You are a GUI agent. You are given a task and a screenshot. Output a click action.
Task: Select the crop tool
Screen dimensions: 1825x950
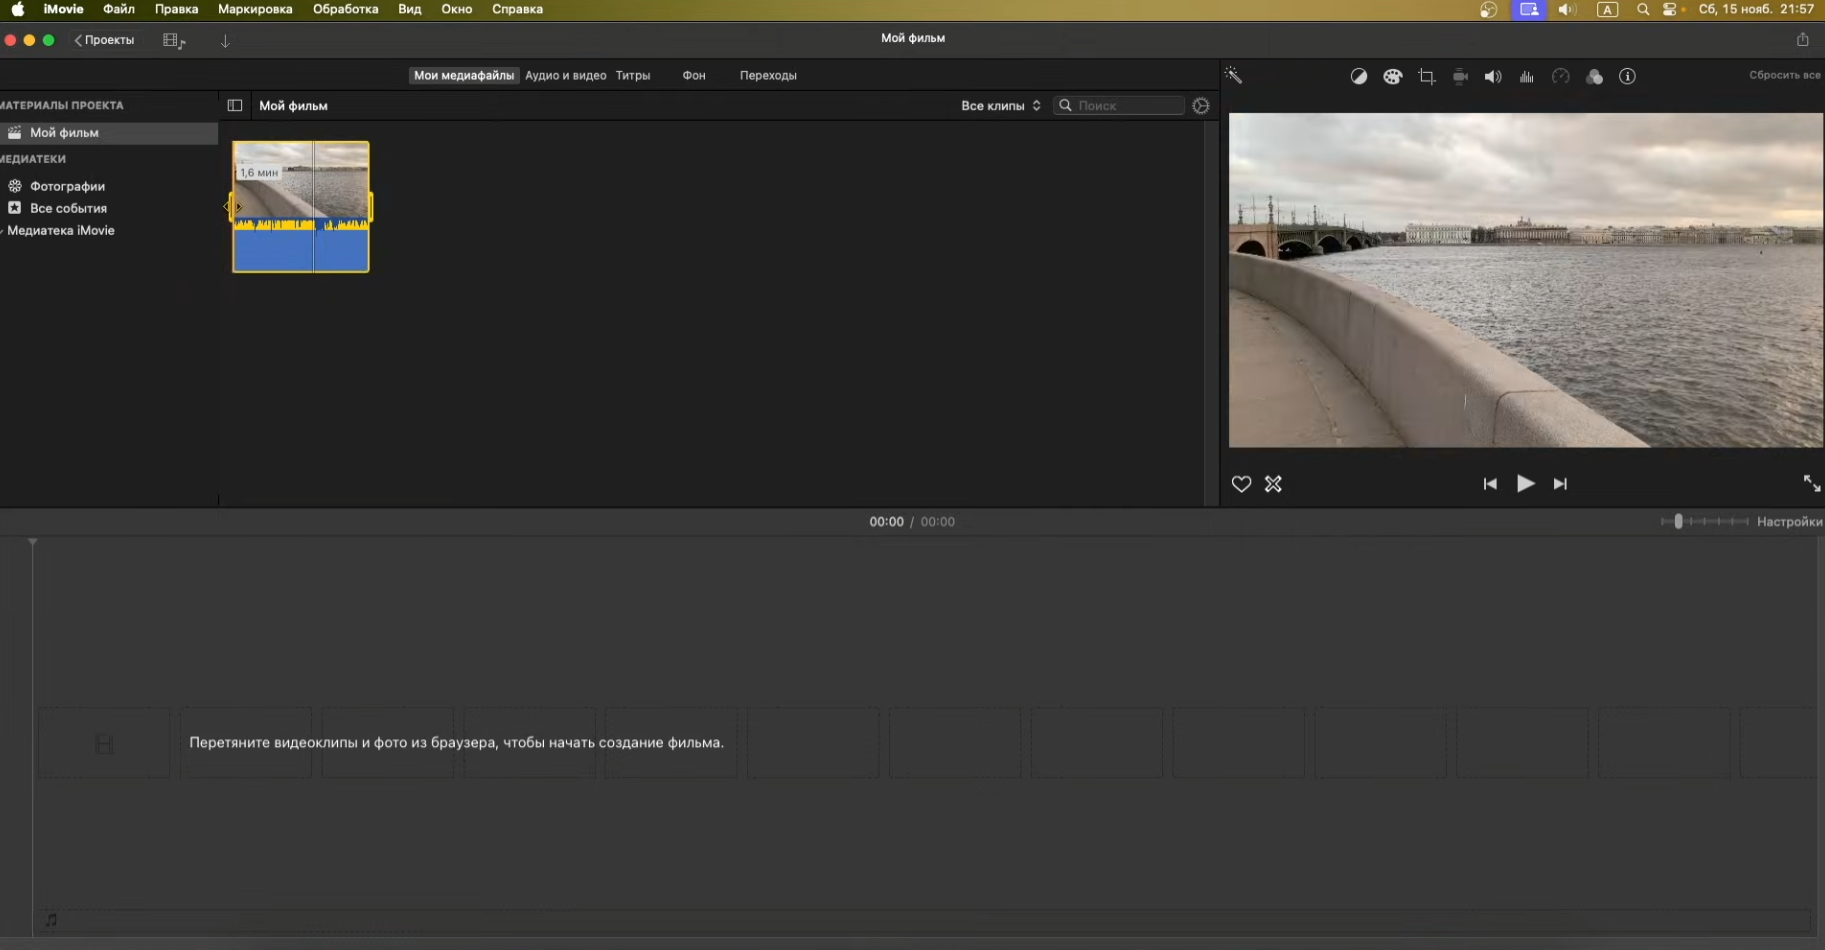(x=1427, y=77)
